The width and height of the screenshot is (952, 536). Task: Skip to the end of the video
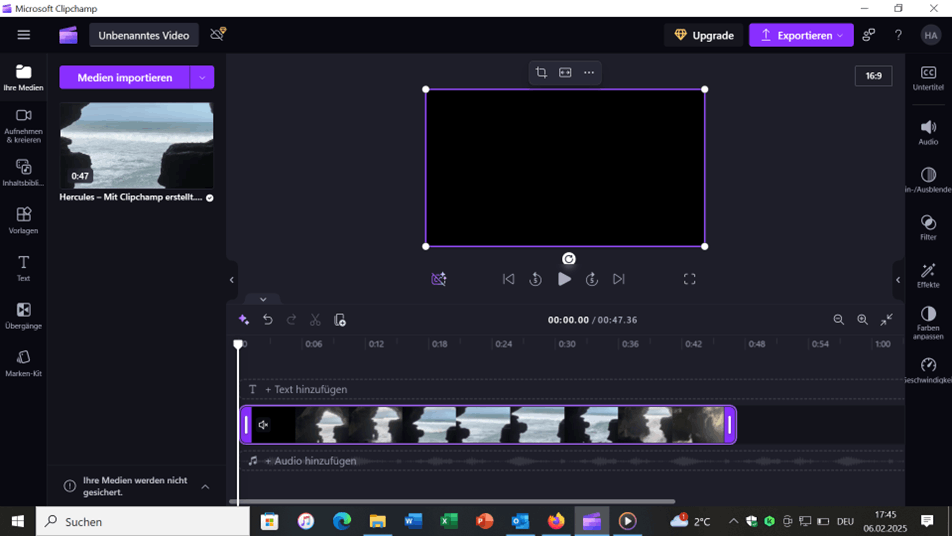point(618,279)
